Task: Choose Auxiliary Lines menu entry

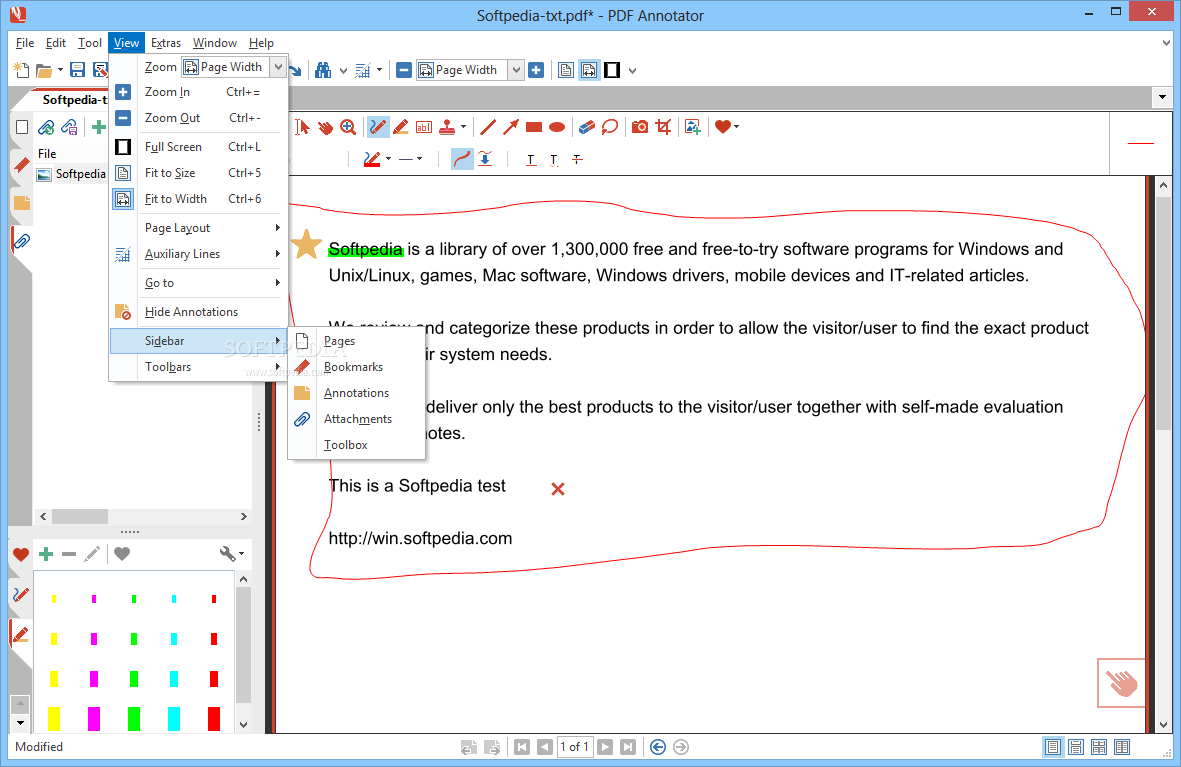Action: [199, 254]
